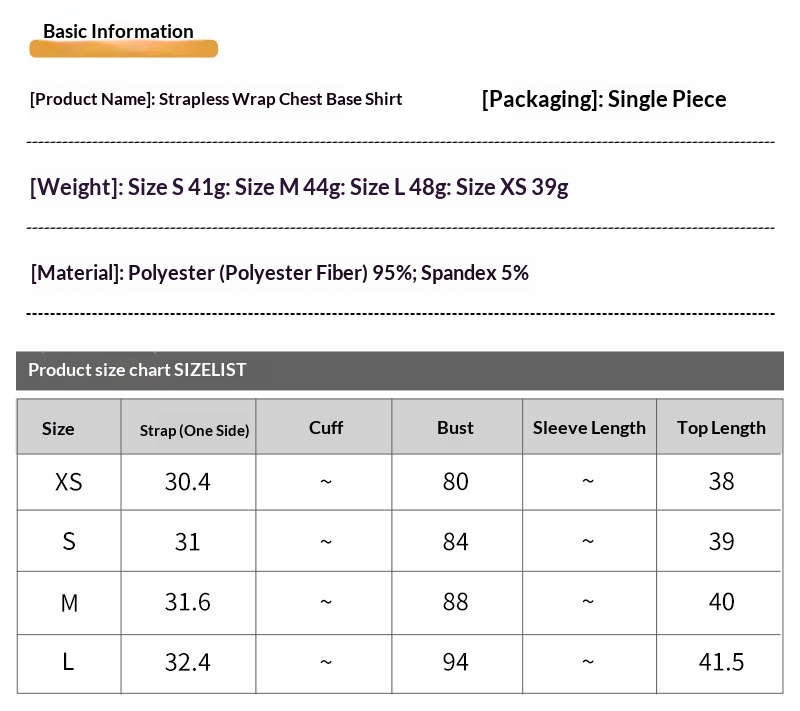Click the L size row label
800x711 pixels.
click(69, 662)
